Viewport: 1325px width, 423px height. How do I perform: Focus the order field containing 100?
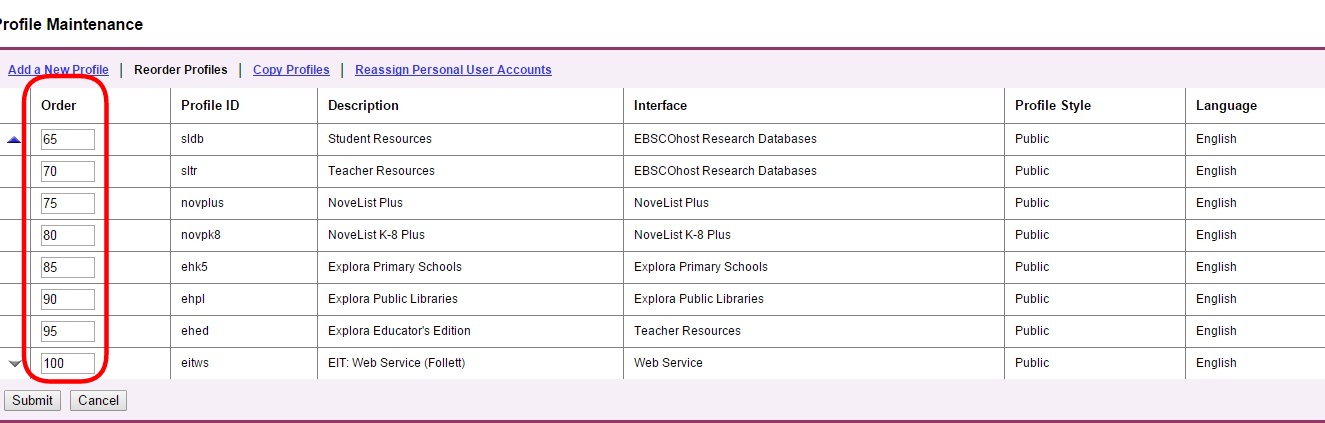(x=68, y=363)
